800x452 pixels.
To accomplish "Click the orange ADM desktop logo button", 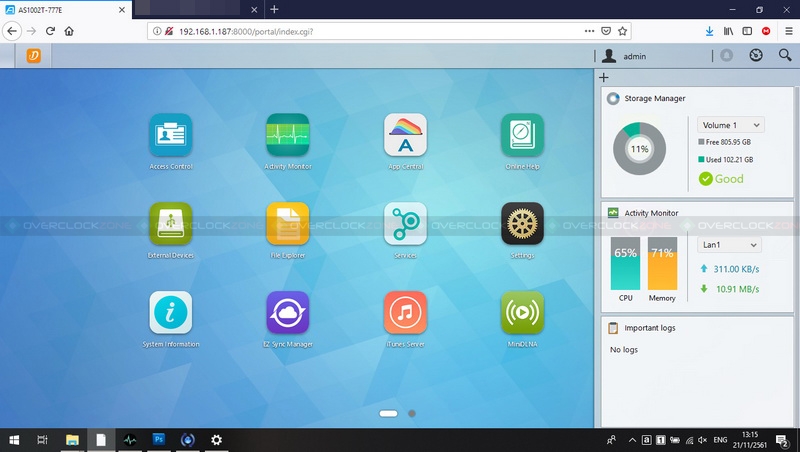I will point(34,56).
